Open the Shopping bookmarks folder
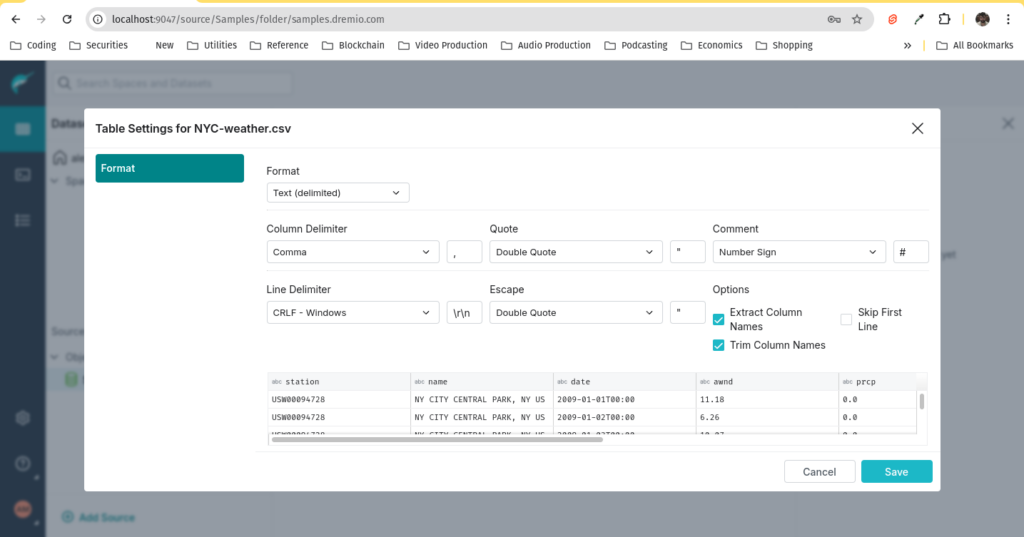Image resolution: width=1024 pixels, height=537 pixels. [784, 45]
